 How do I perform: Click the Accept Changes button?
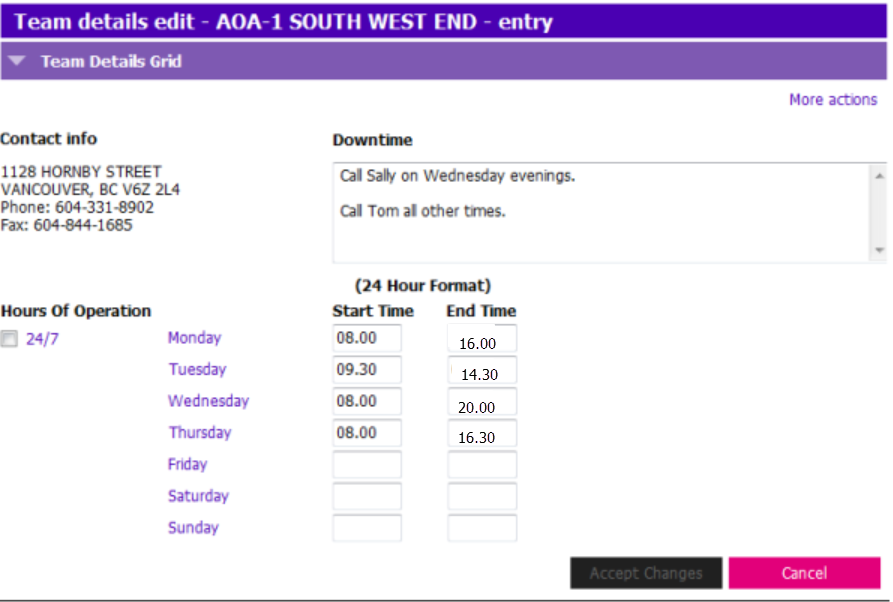pyautogui.click(x=646, y=573)
